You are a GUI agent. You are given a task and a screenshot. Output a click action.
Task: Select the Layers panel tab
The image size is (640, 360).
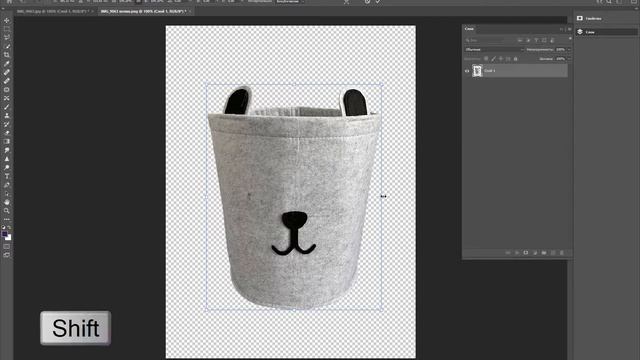[469, 29]
